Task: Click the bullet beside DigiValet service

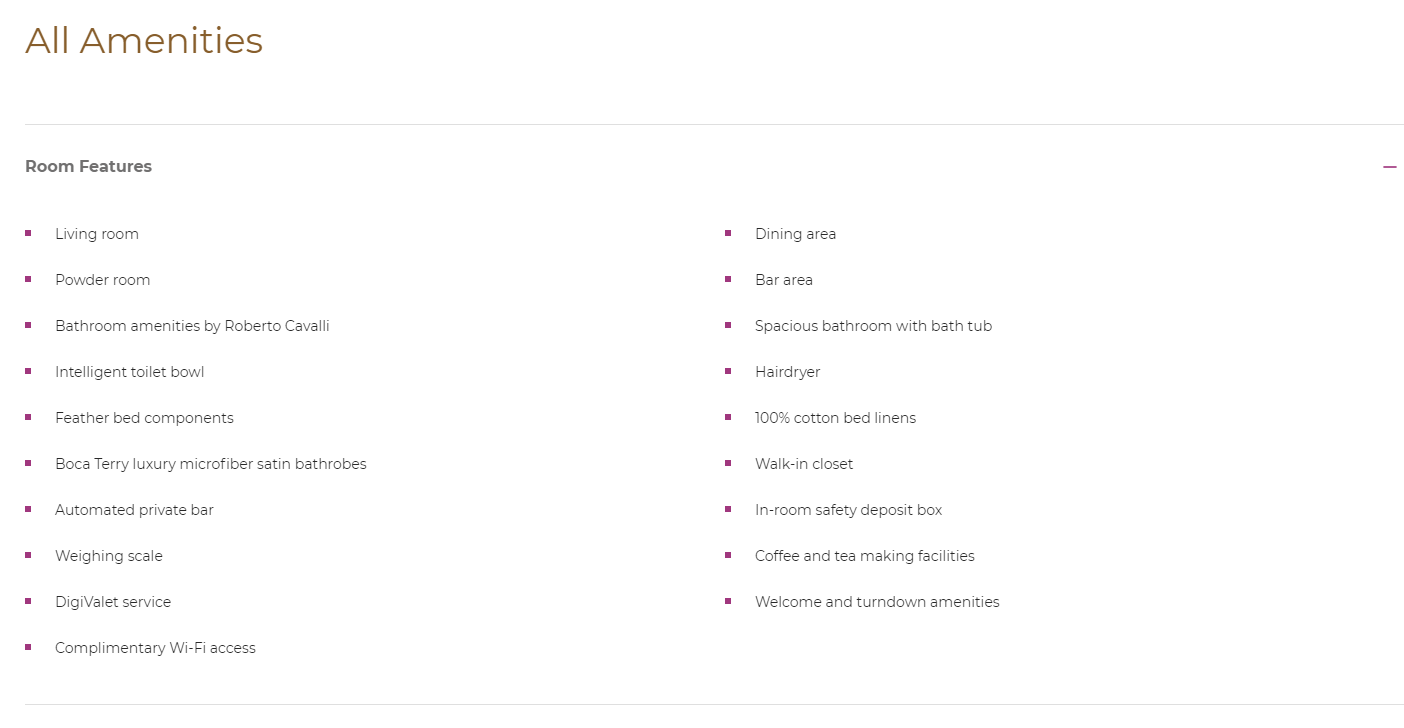Action: pyautogui.click(x=28, y=601)
